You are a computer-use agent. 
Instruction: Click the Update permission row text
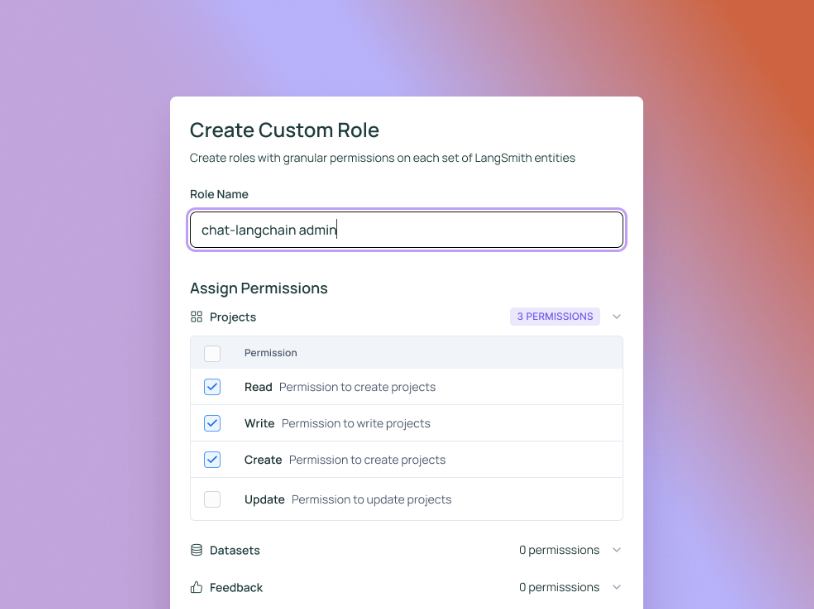pyautogui.click(x=348, y=499)
